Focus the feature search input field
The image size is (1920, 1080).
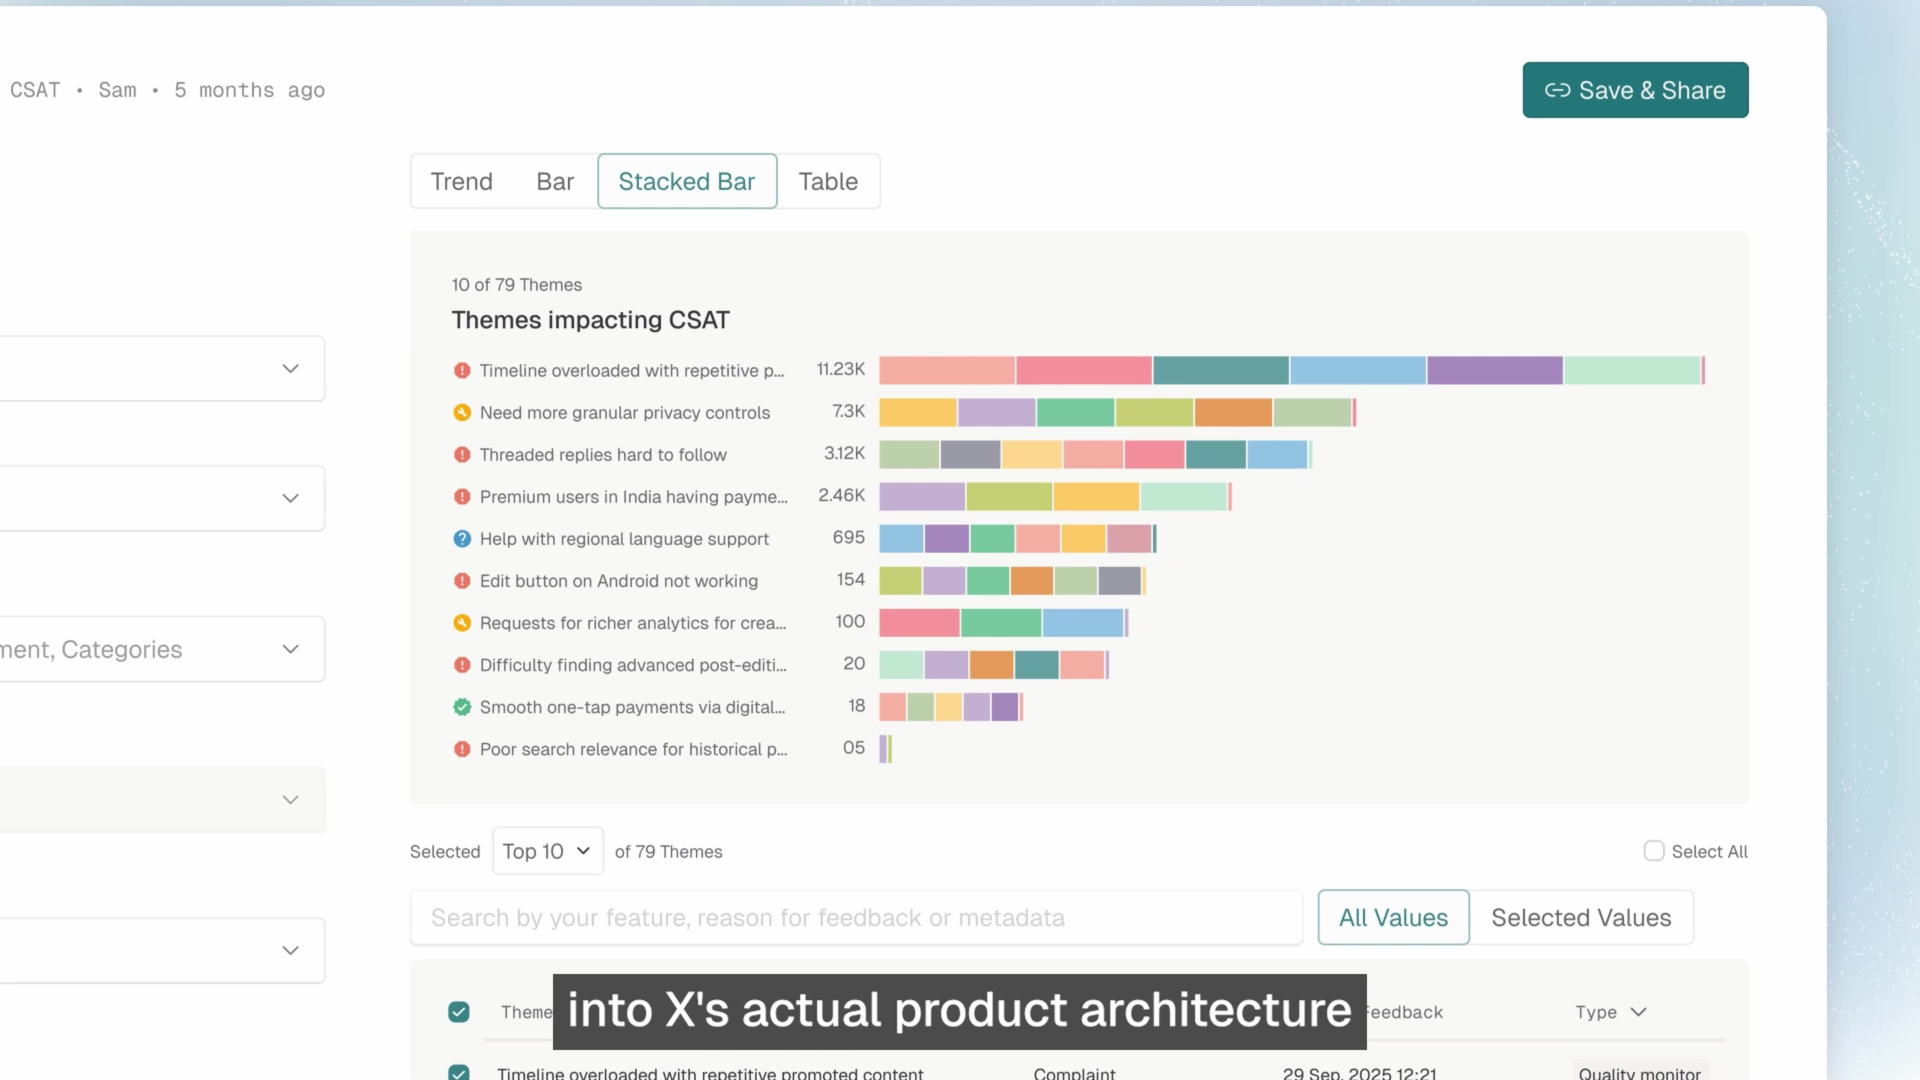tap(856, 917)
